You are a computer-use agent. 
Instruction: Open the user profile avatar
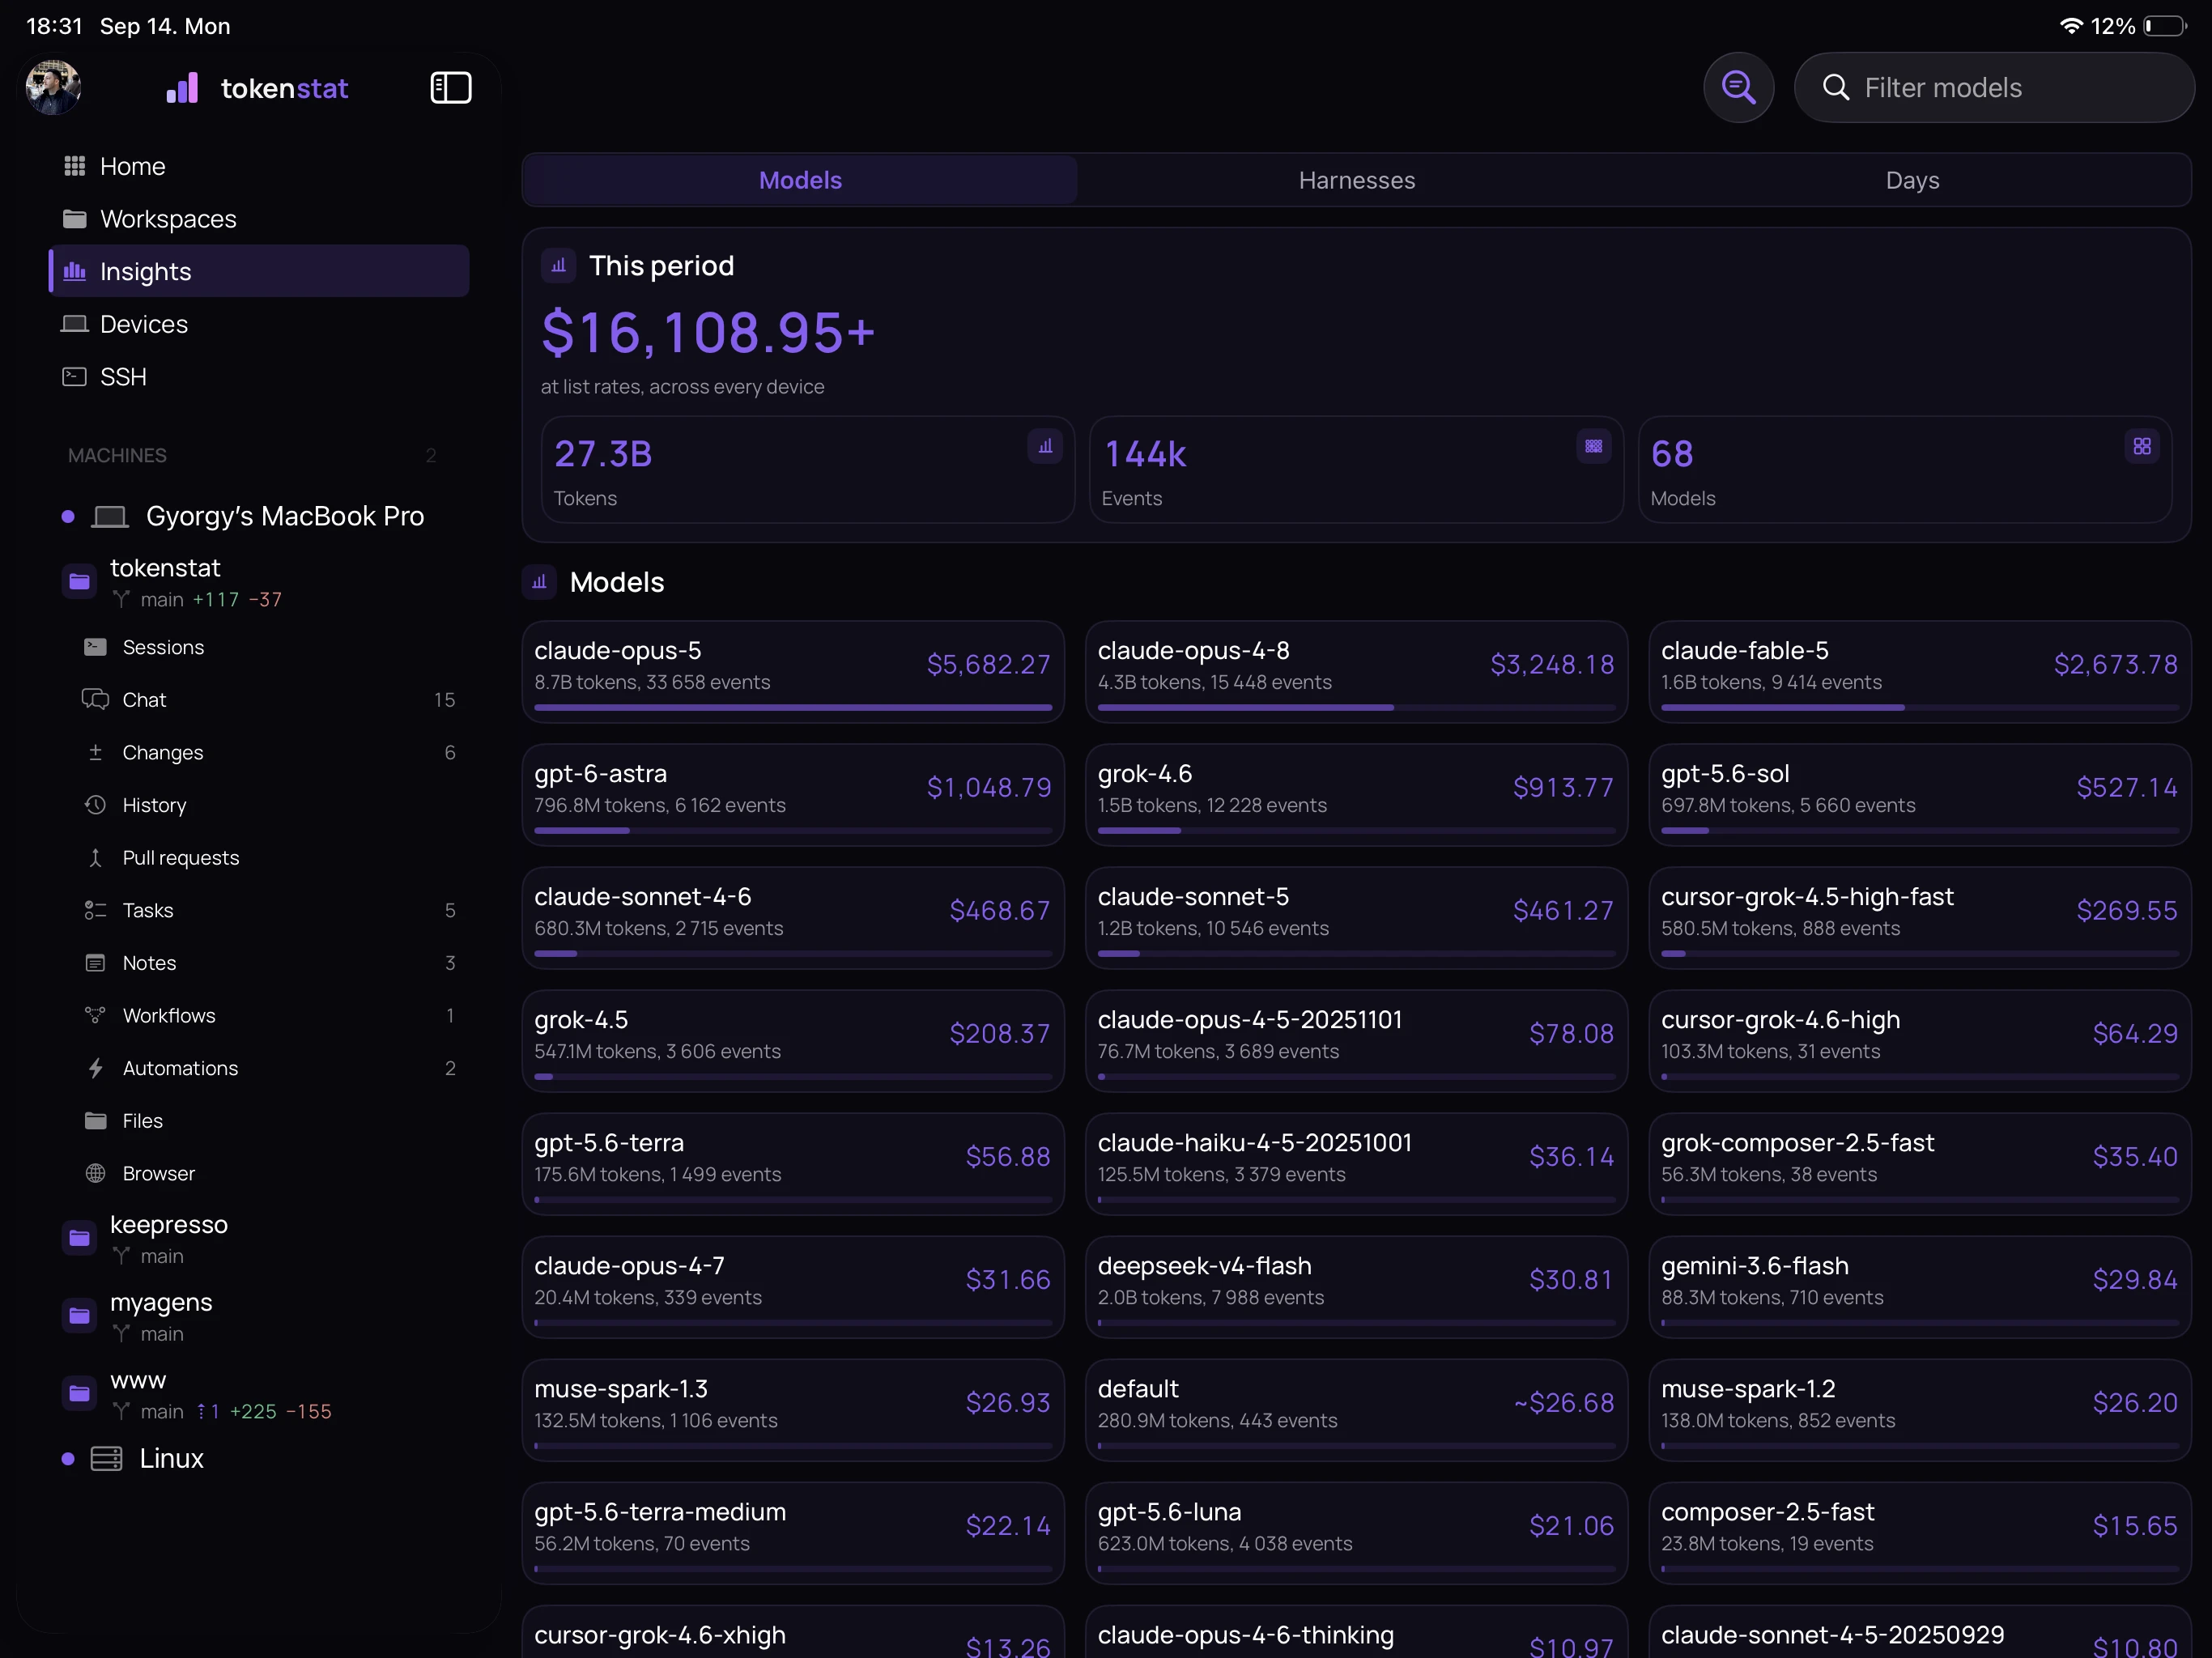coord(53,88)
